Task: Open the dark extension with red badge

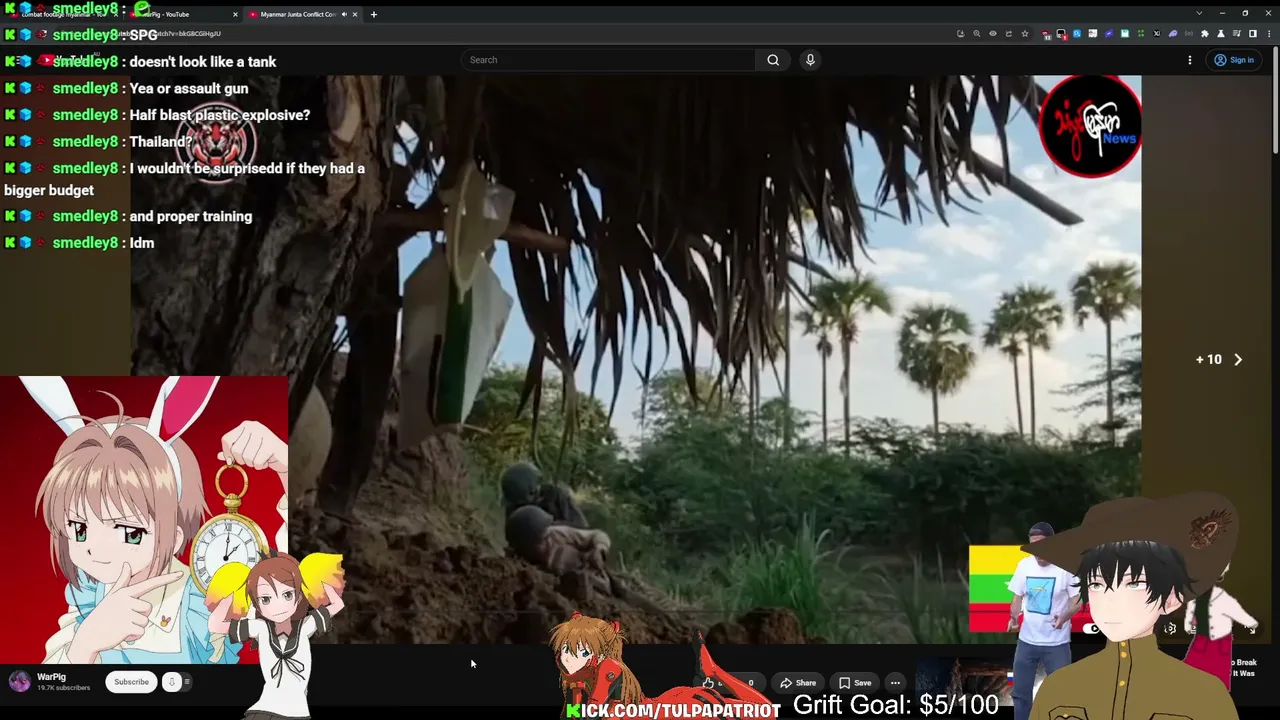Action: pos(1061,34)
